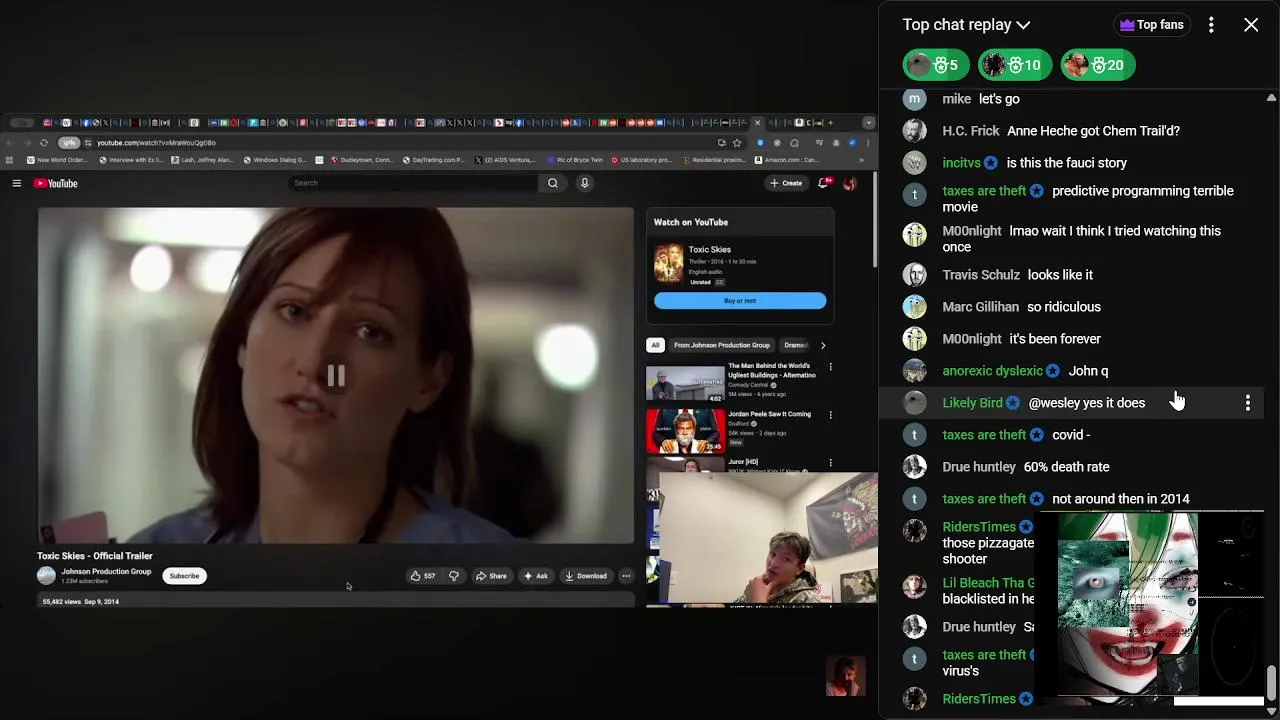Jump chat to the top arrow

[1271, 98]
